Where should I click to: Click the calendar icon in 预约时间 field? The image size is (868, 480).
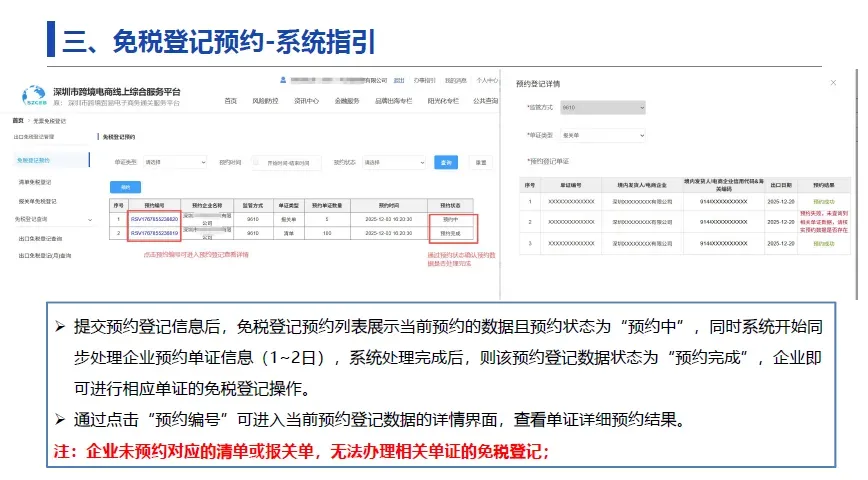pyautogui.click(x=256, y=162)
